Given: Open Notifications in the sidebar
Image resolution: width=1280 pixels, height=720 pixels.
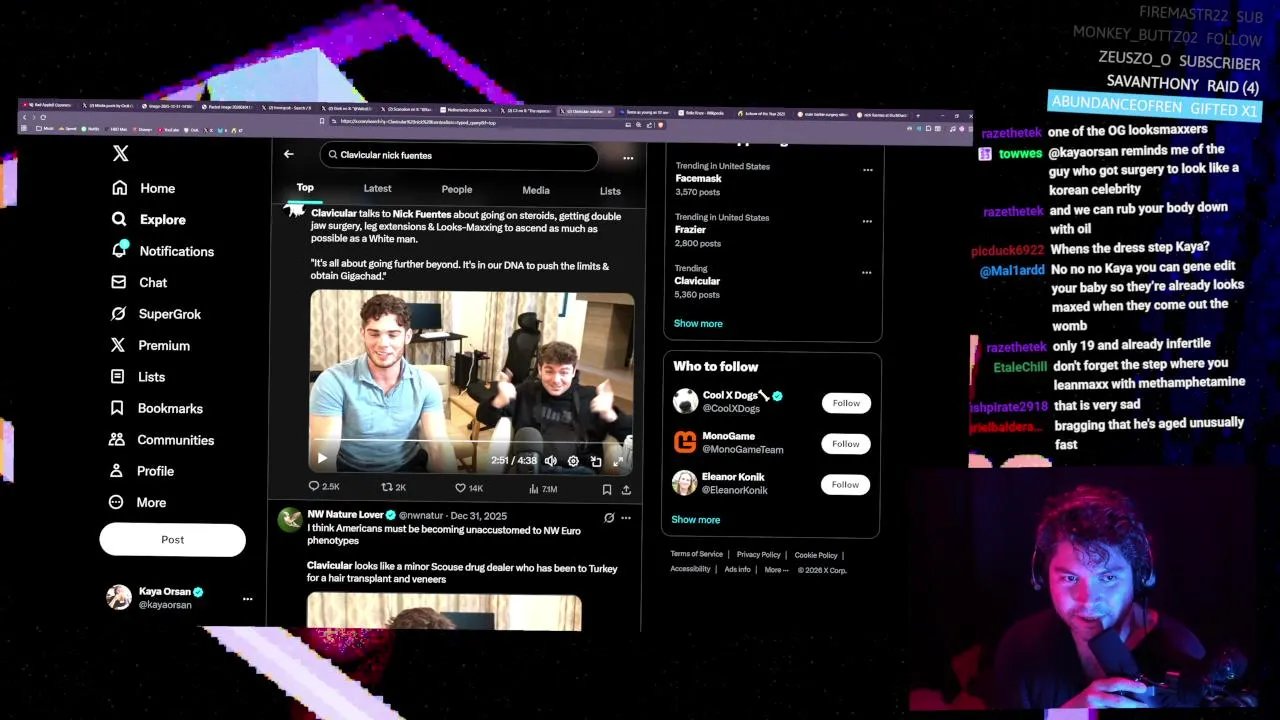Looking at the screenshot, I should coord(163,251).
